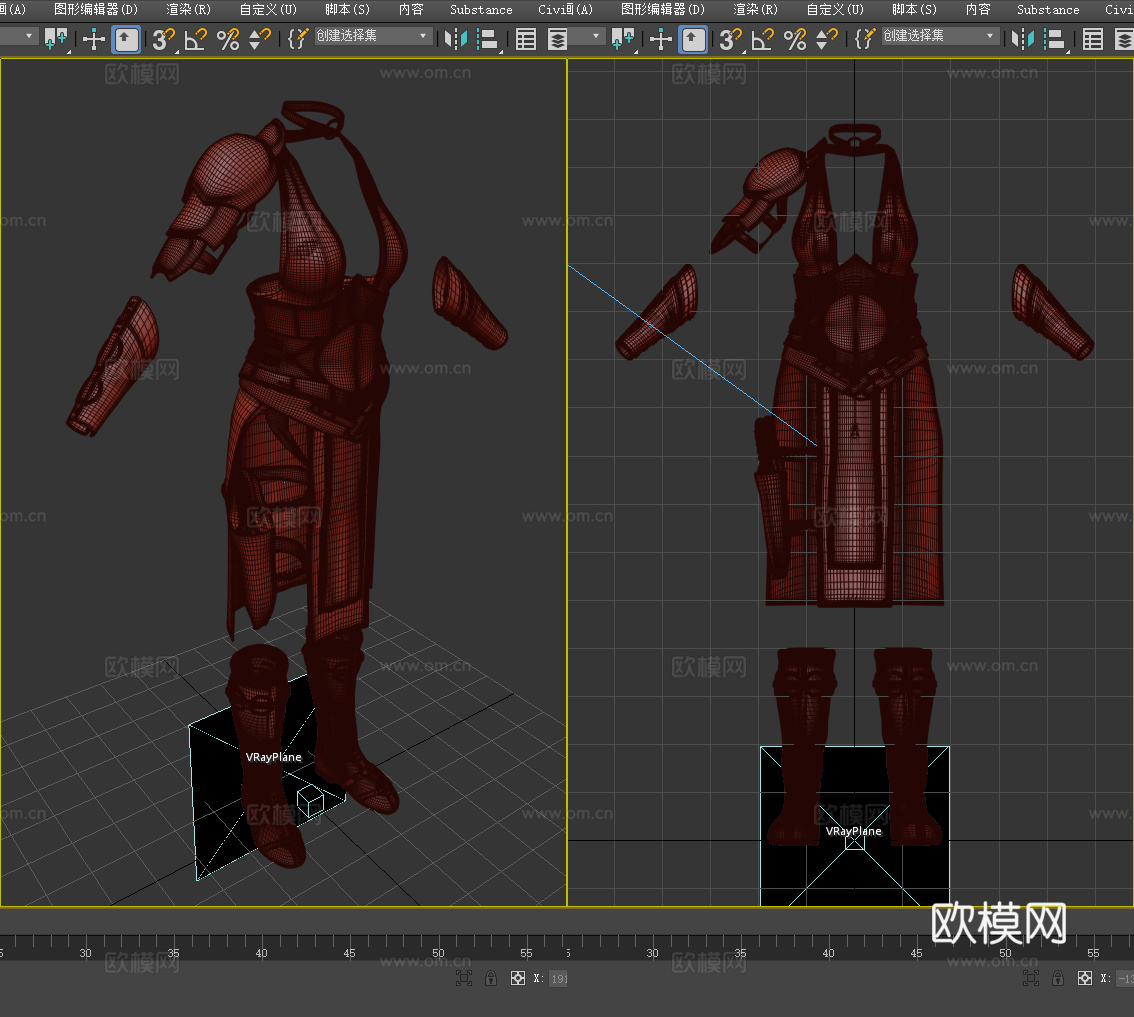Open 脚本(S) menu in front-view window
1134x1017 pixels.
(x=914, y=9)
